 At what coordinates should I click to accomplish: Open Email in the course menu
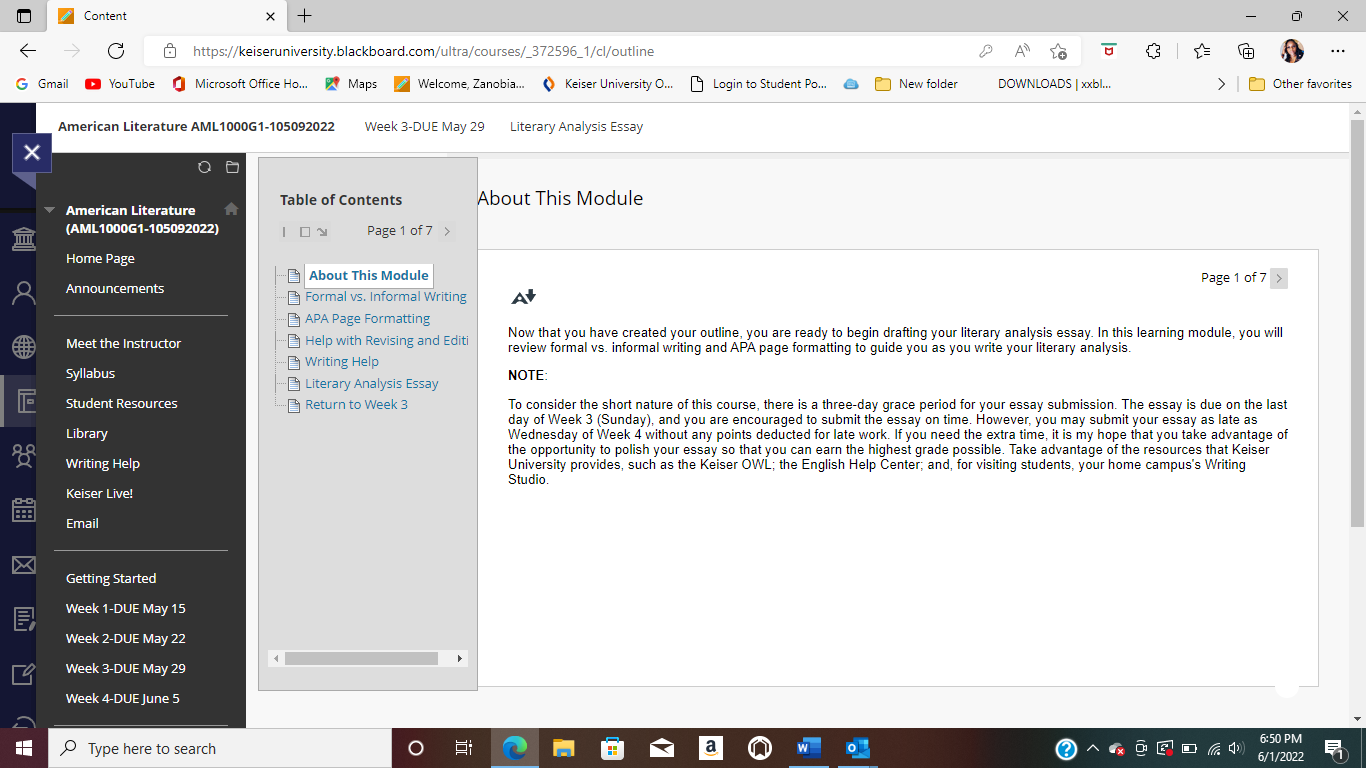tap(82, 523)
